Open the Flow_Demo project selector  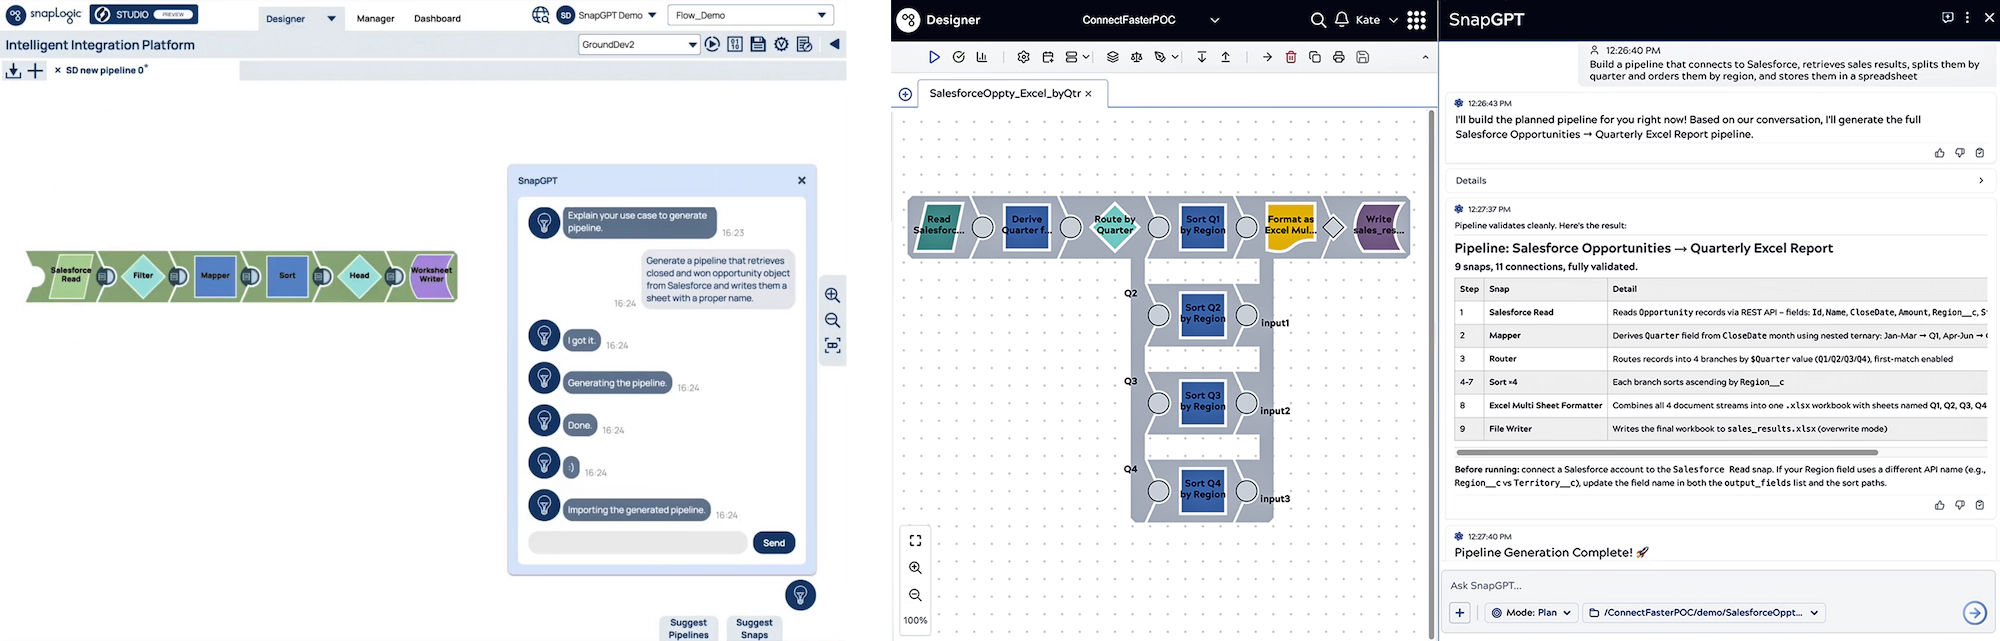click(752, 15)
